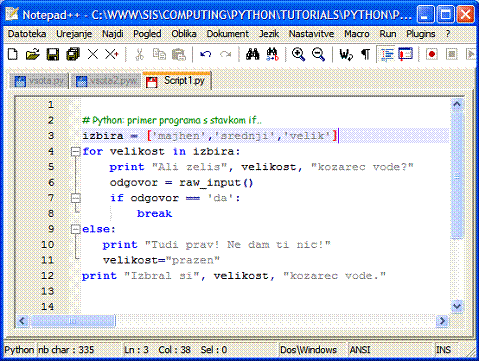The width and height of the screenshot is (480, 362).
Task: Open the Dokument menu
Action: [227, 34]
